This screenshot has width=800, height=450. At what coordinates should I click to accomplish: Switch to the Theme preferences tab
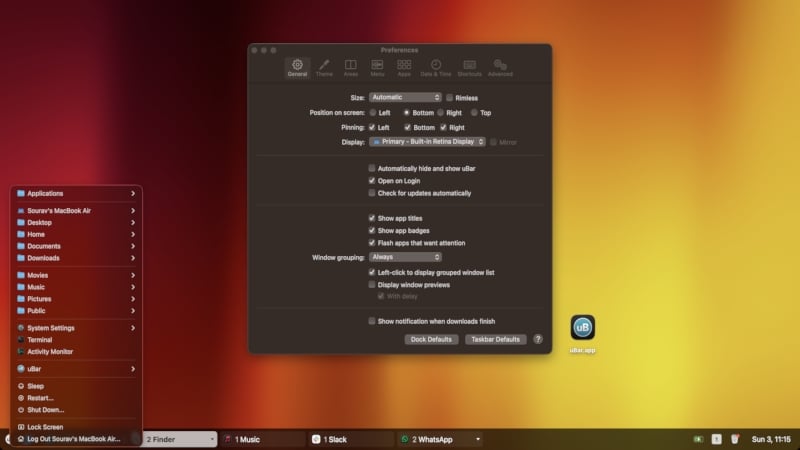click(x=324, y=67)
